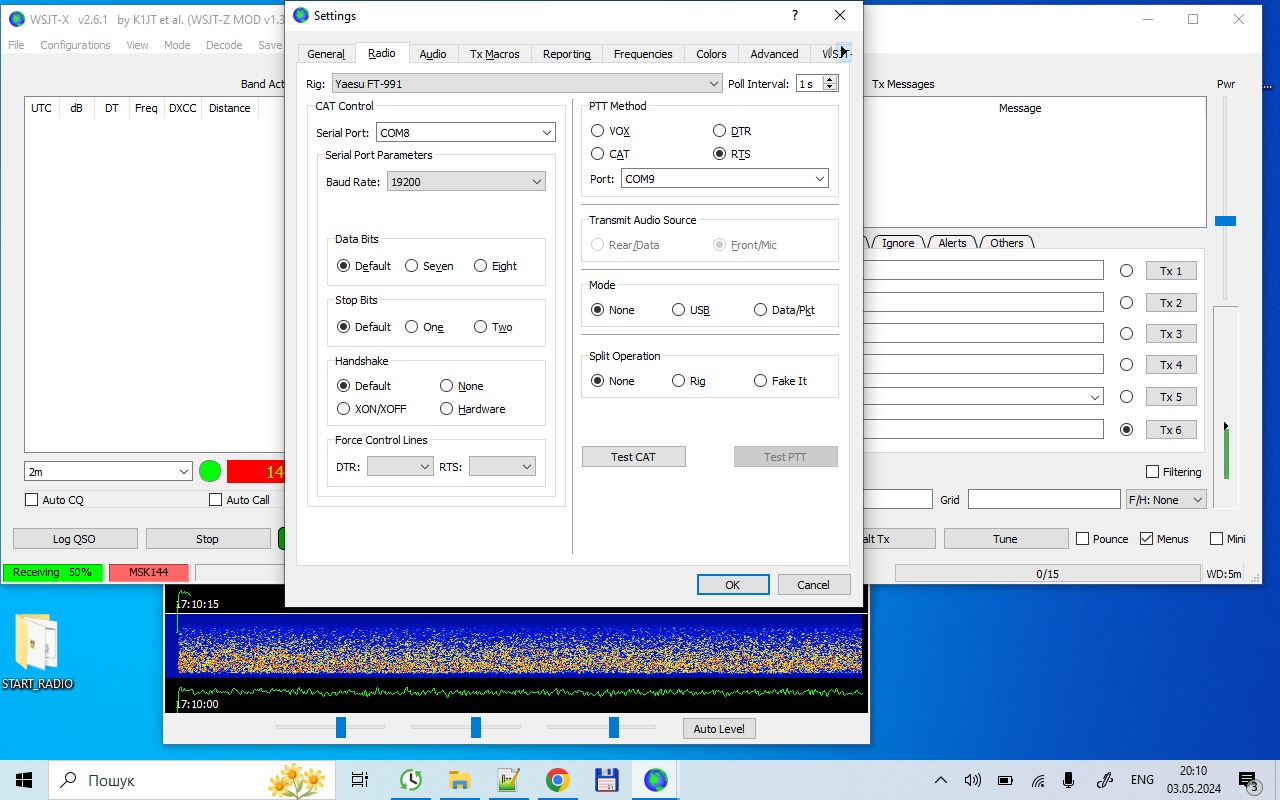
Task: Click the Grid input field
Action: tap(1044, 499)
